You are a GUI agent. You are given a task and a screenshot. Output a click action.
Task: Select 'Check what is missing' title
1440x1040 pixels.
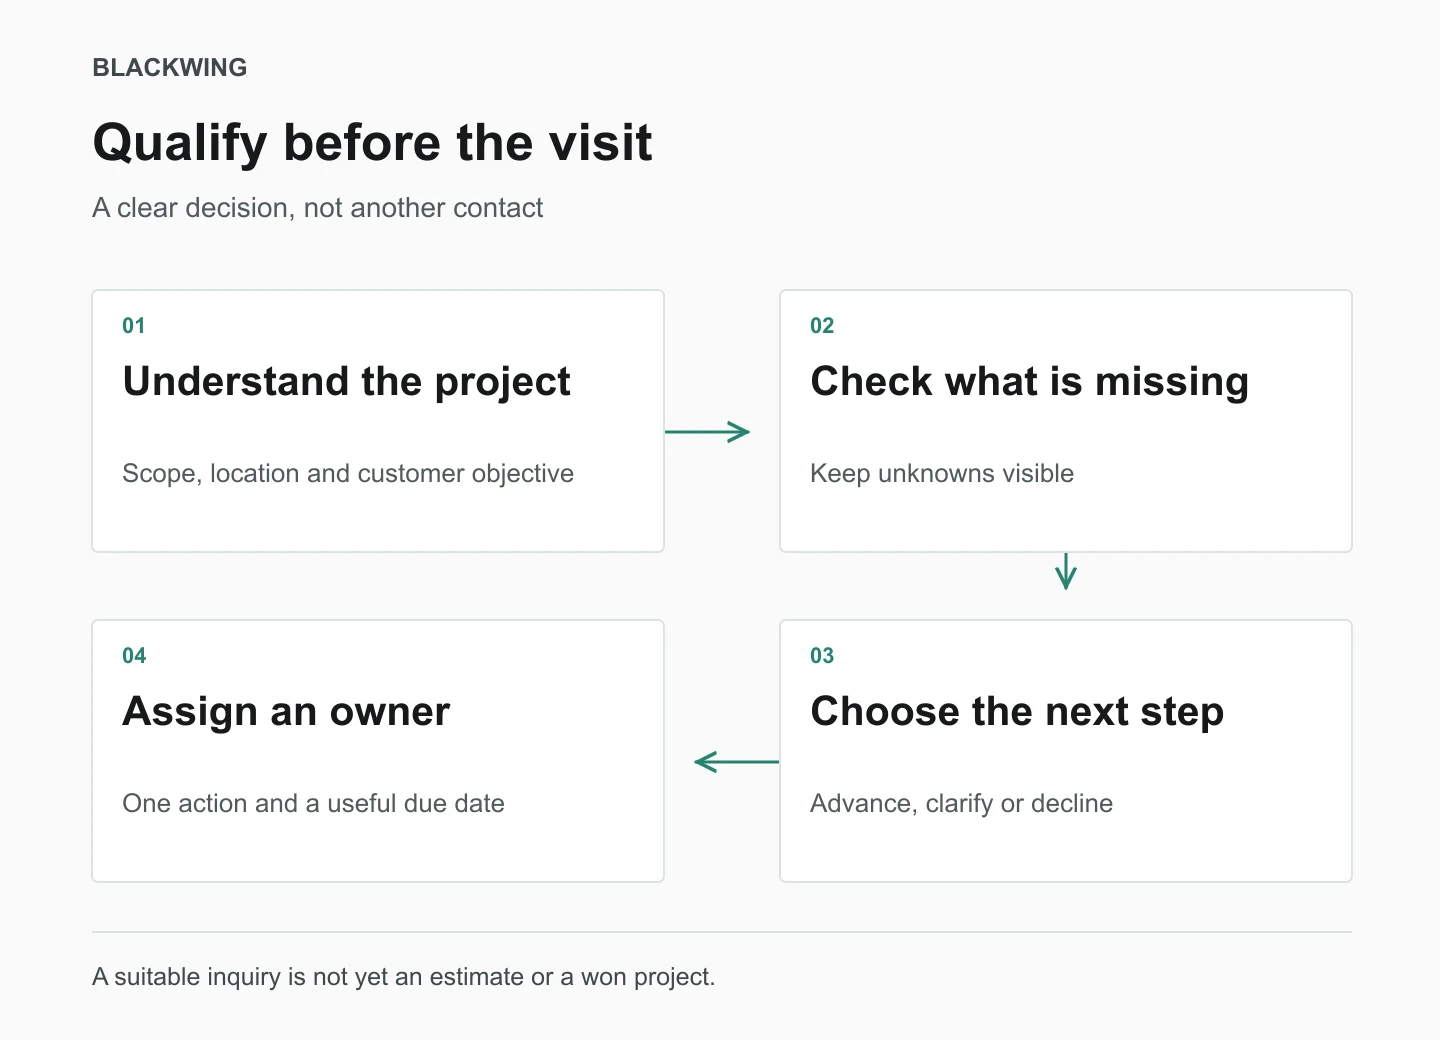1030,383
